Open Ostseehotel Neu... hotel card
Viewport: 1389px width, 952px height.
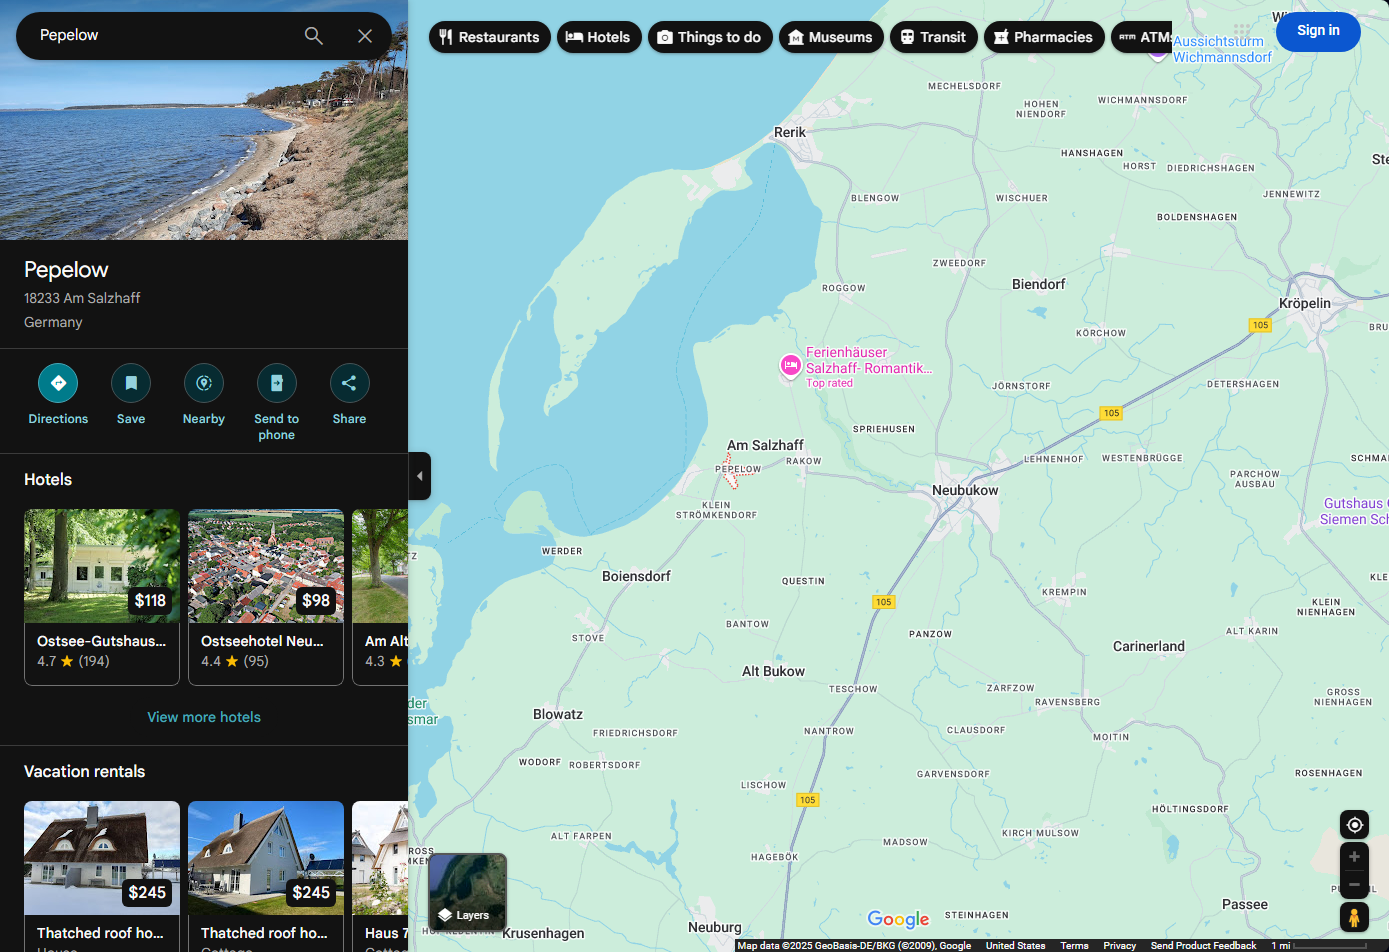(266, 597)
